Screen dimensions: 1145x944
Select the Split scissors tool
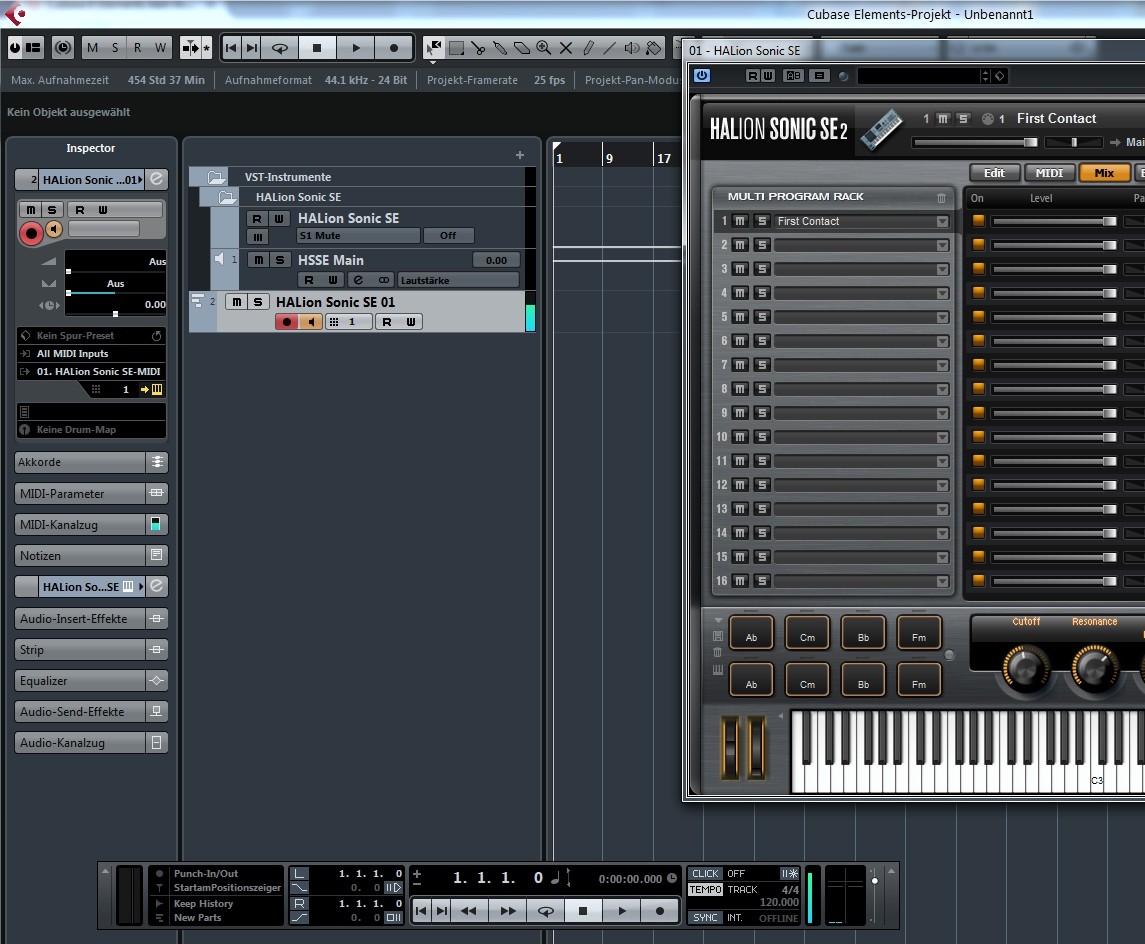[x=478, y=48]
